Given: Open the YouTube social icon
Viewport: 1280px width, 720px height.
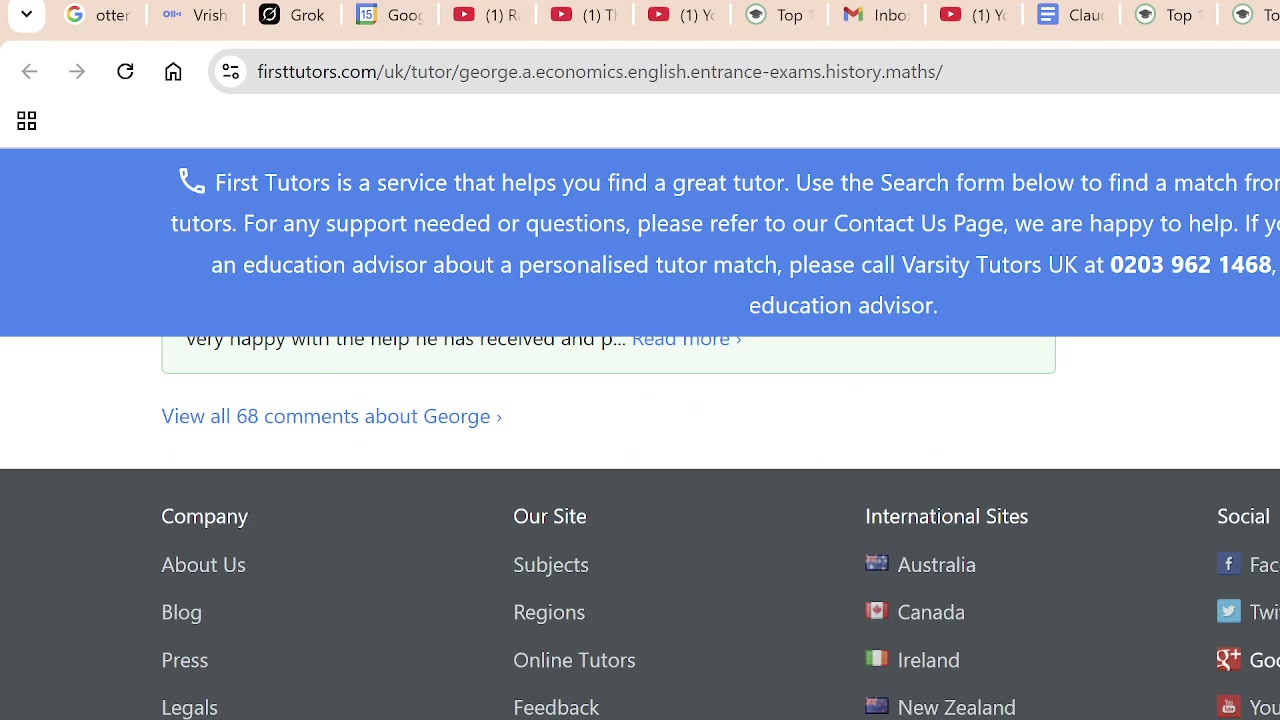Looking at the screenshot, I should 1228,707.
